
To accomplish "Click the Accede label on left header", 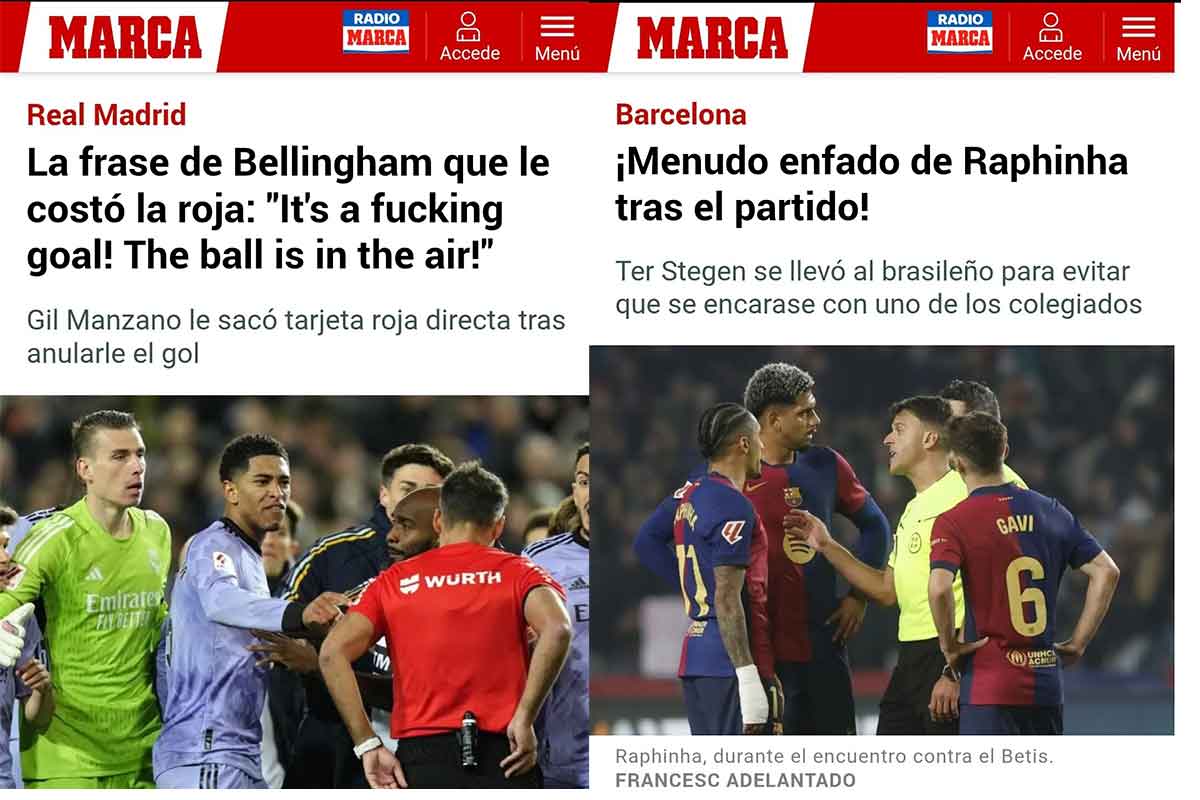I will tap(470, 54).
